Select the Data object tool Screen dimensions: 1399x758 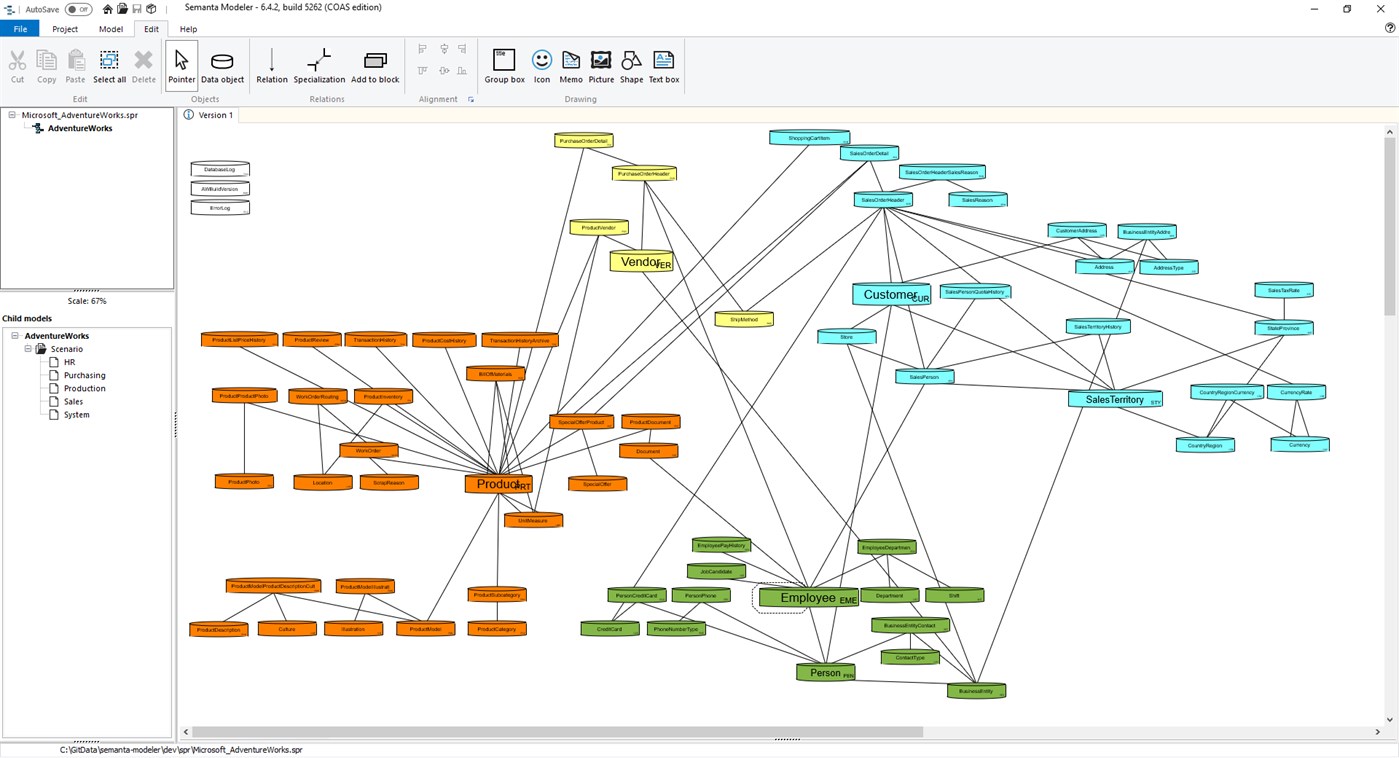click(x=221, y=66)
